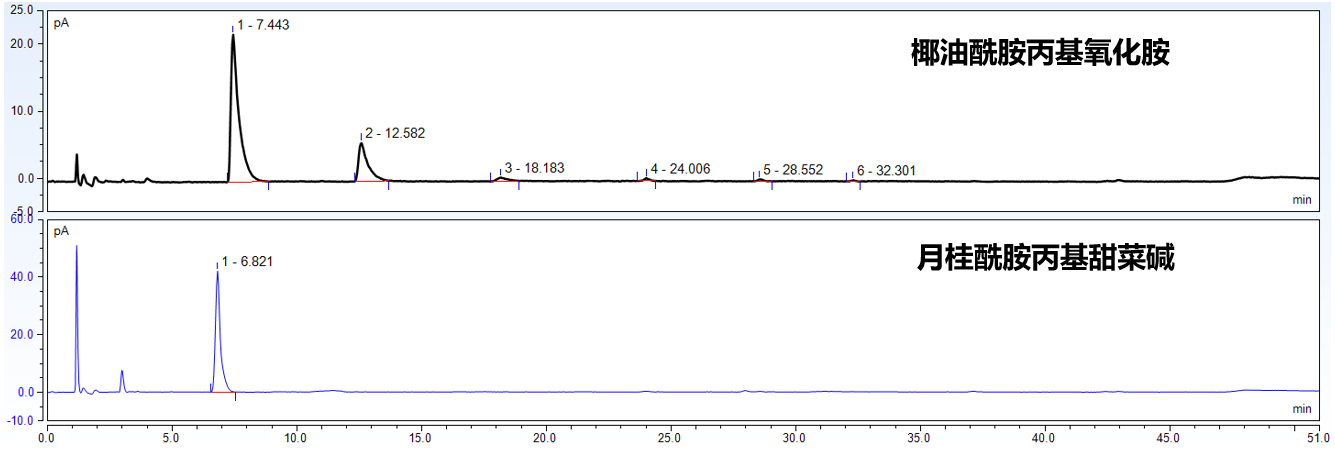Click the -10.0 value on lower y-axis
Viewport: 1335px width, 456px height.
point(21,421)
